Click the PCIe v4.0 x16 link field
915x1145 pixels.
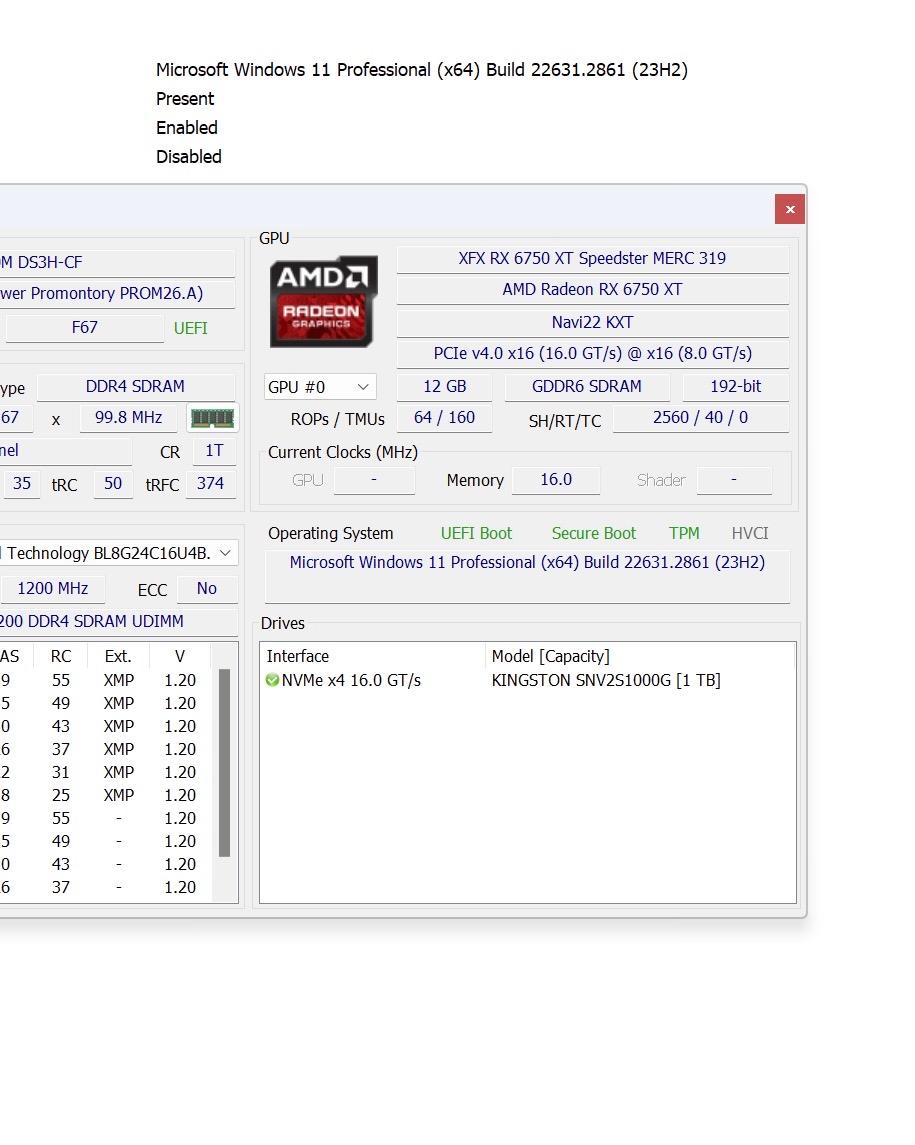[x=592, y=353]
